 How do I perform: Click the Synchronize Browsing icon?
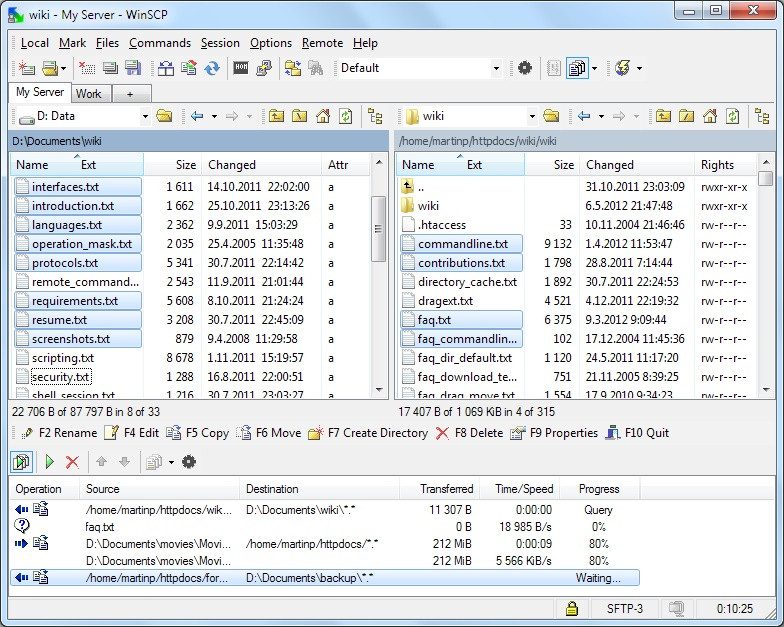pos(293,68)
